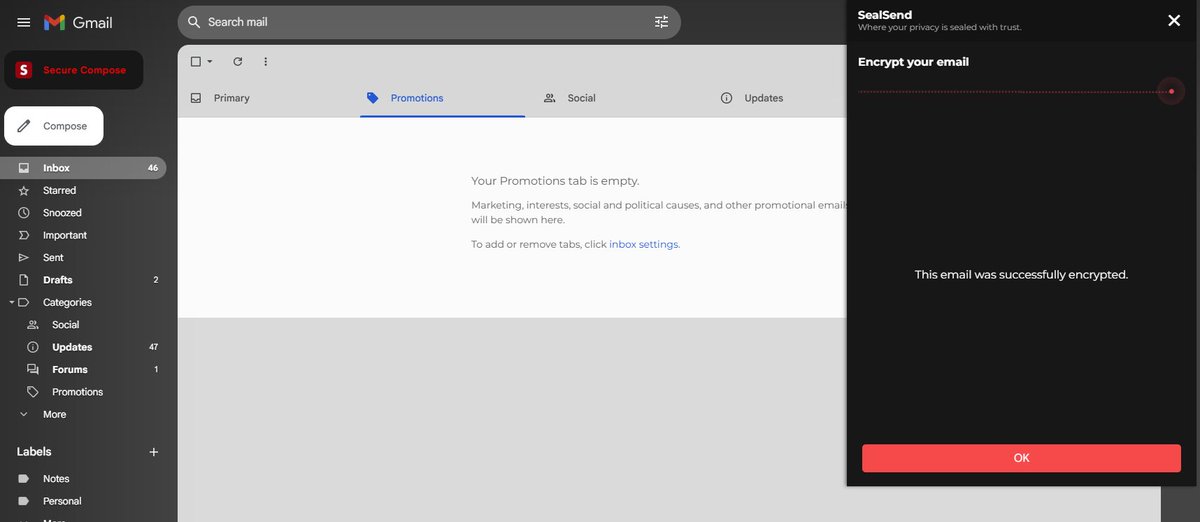The image size is (1200, 522).
Task: Click the Sent arrow icon
Action: pos(24,257)
